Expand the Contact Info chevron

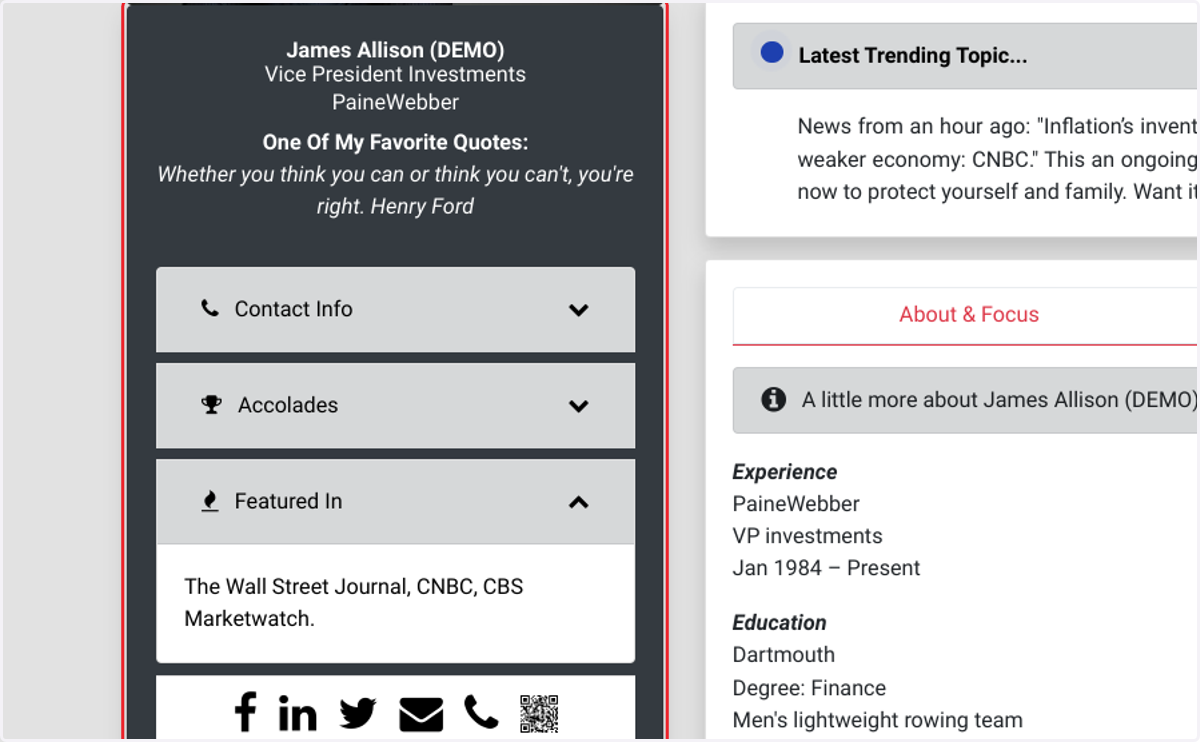point(578,310)
